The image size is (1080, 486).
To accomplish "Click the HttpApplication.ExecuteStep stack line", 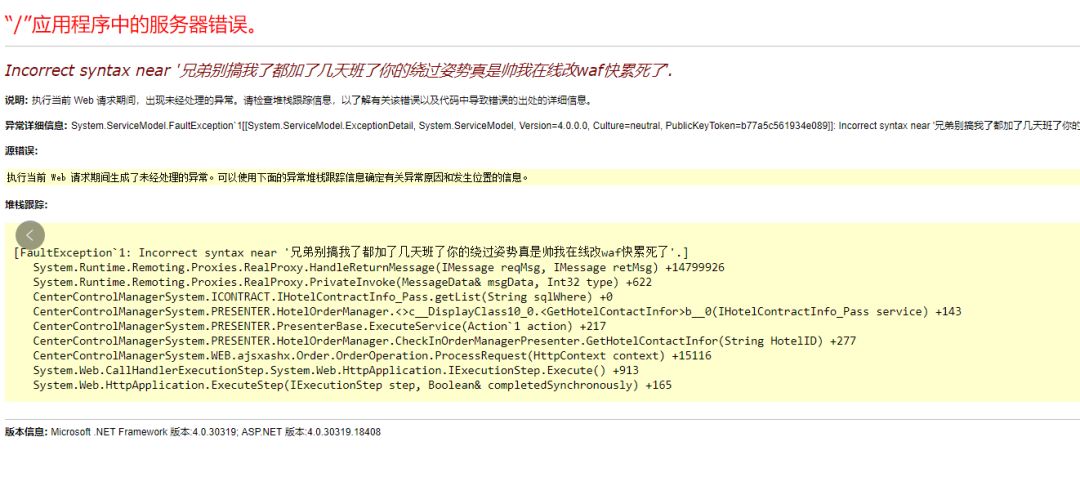I will (352, 385).
